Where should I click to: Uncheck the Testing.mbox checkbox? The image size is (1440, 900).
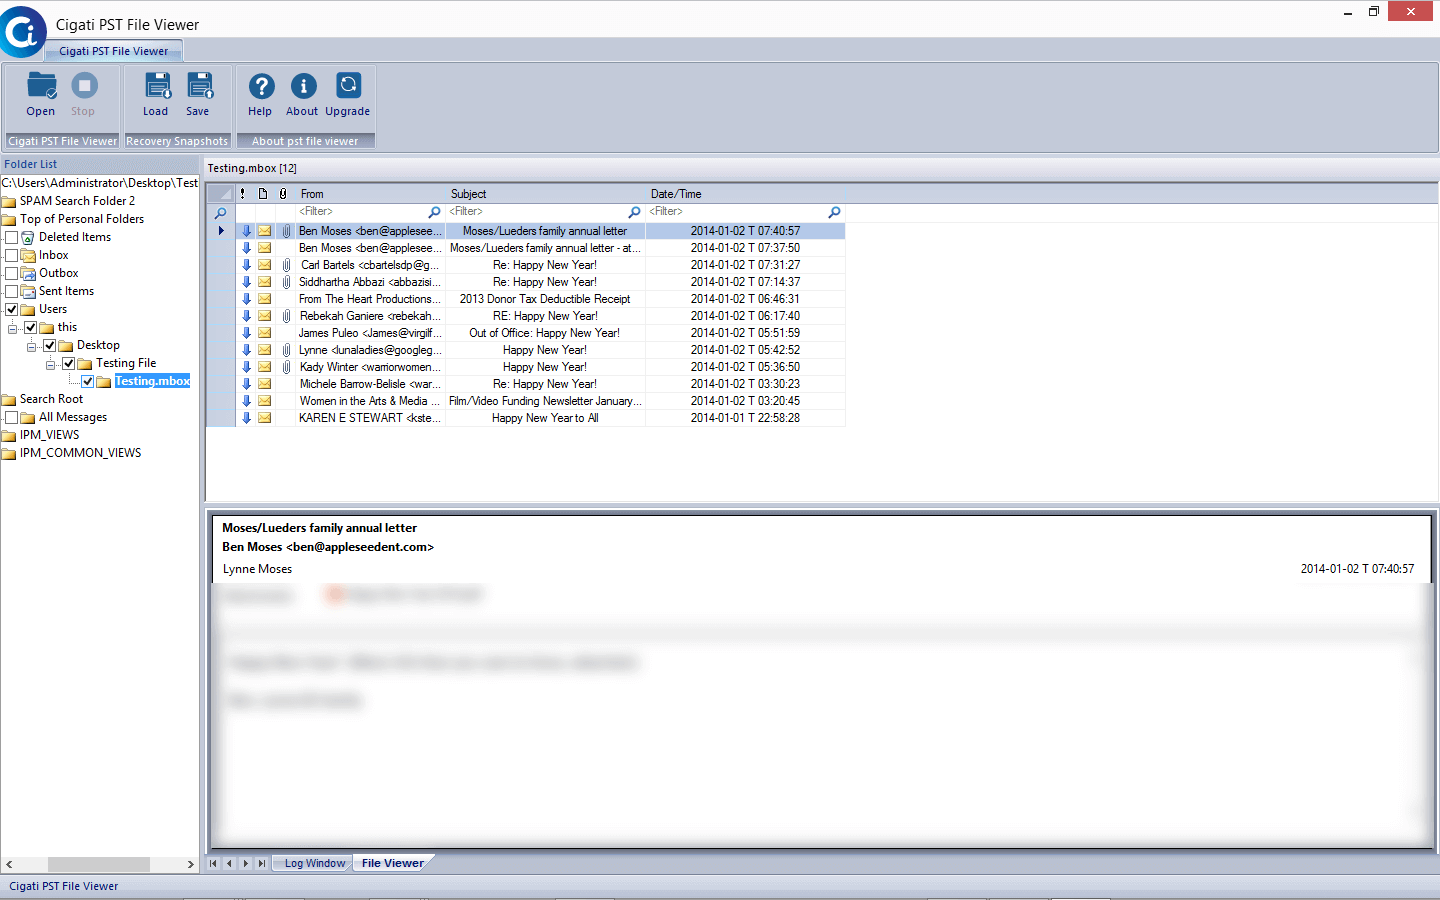88,382
